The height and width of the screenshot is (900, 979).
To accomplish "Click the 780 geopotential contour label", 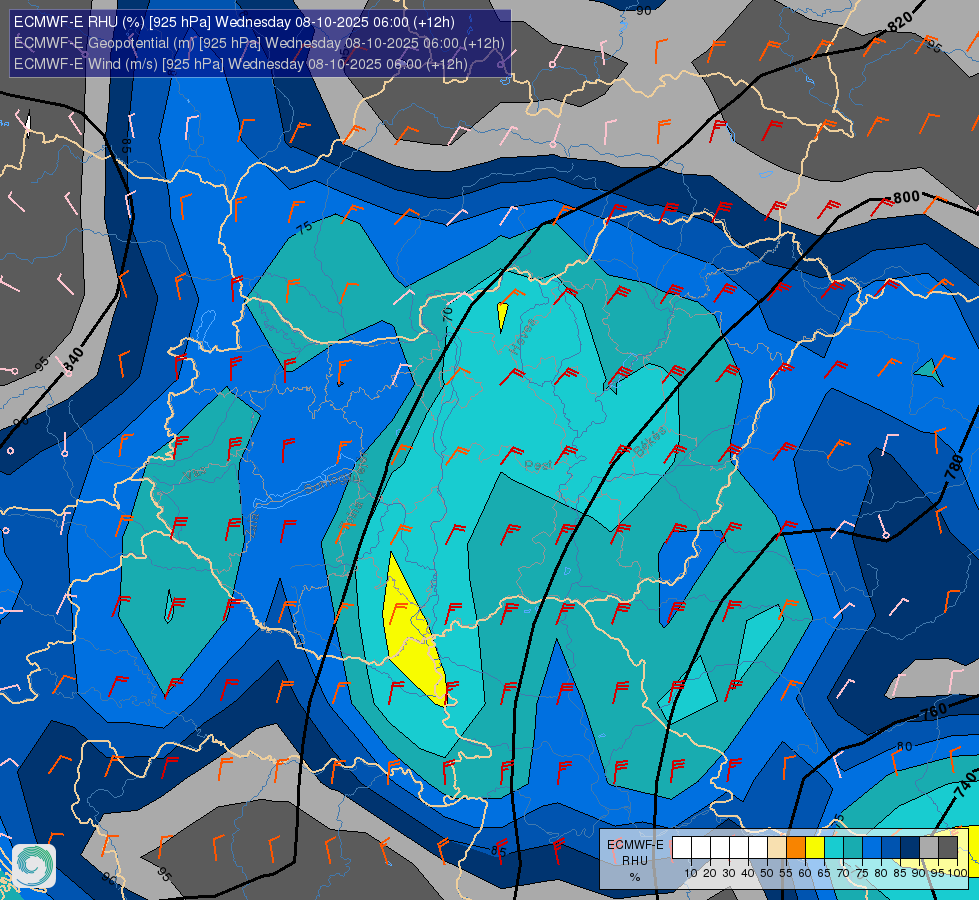I will coord(954,467).
